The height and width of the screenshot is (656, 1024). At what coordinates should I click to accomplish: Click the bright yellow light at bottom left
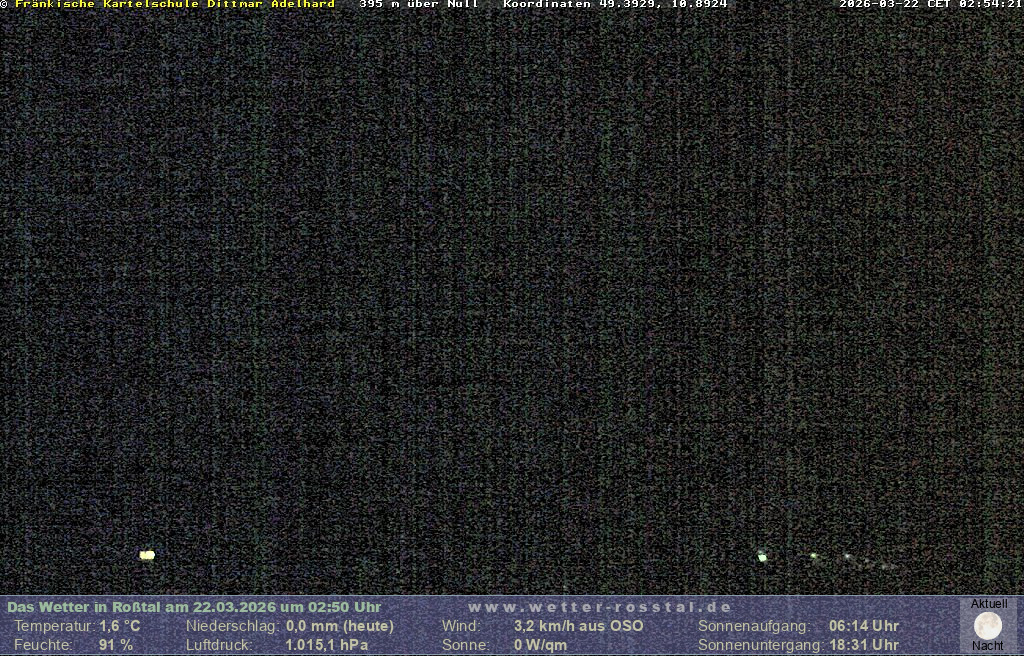pyautogui.click(x=147, y=555)
